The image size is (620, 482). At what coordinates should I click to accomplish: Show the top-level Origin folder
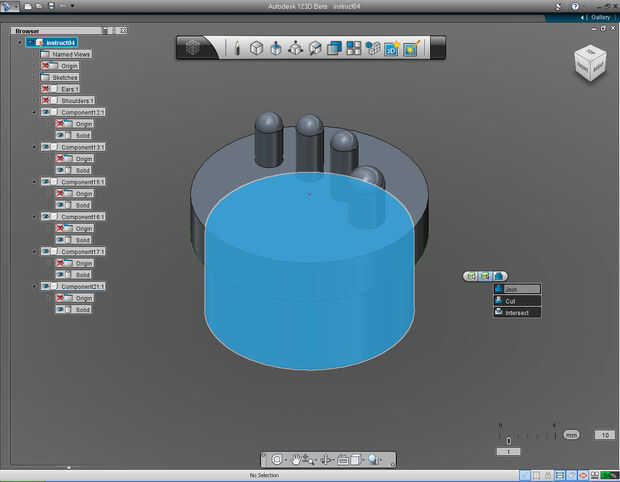click(x=45, y=66)
